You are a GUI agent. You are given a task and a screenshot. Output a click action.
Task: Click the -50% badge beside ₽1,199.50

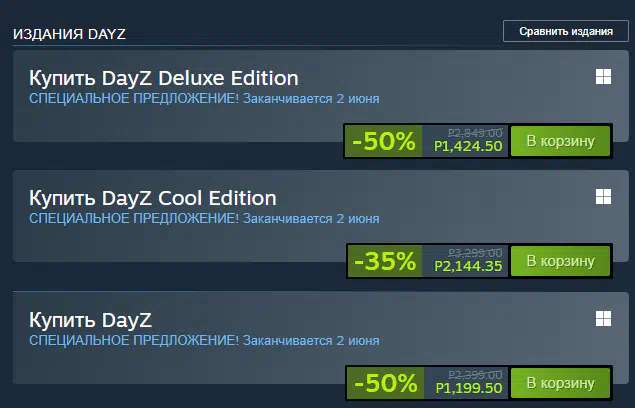[386, 383]
